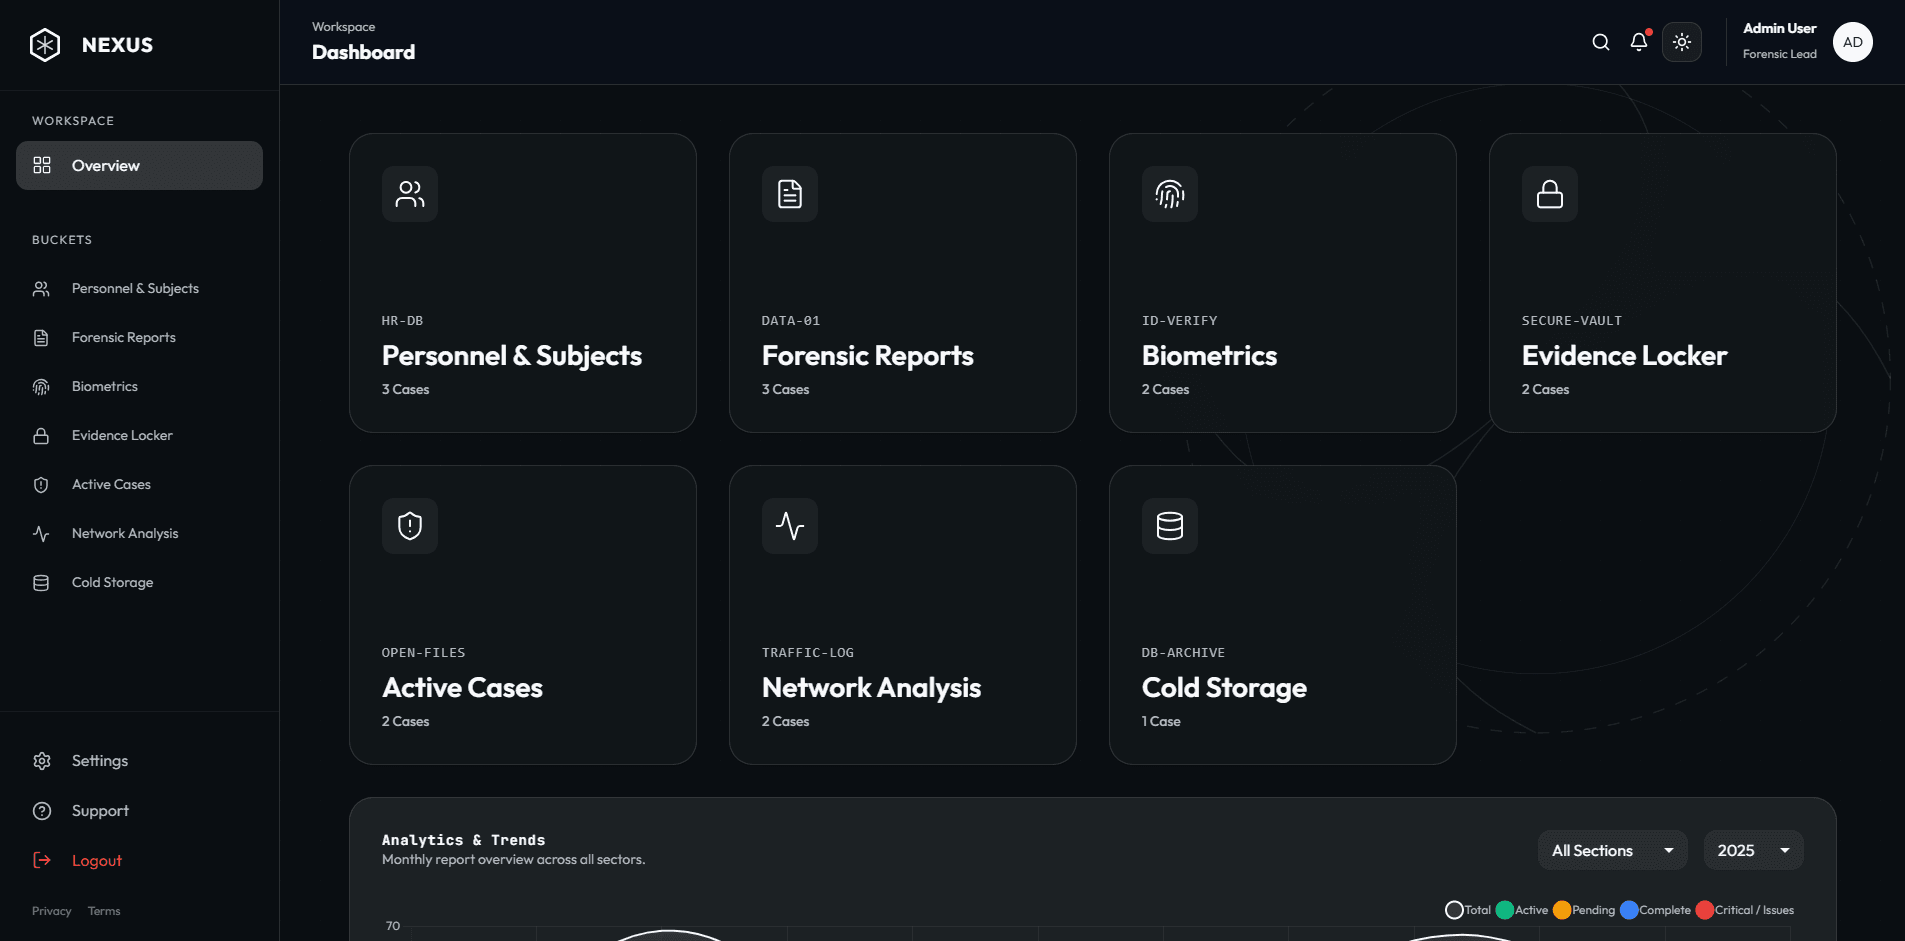Expand the Personnel & Subjects bucket in sidebar
1905x941 pixels.
(134, 288)
